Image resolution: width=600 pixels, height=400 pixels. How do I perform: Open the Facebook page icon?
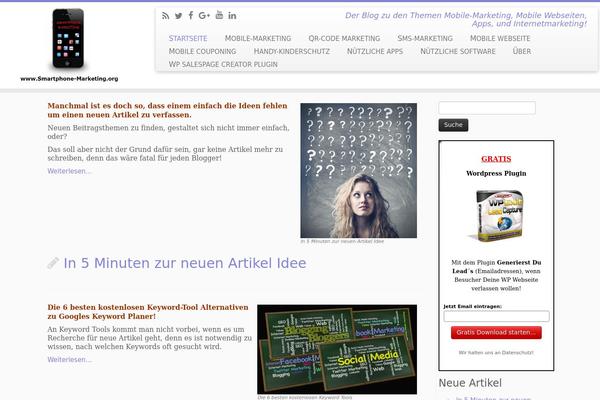tap(191, 15)
